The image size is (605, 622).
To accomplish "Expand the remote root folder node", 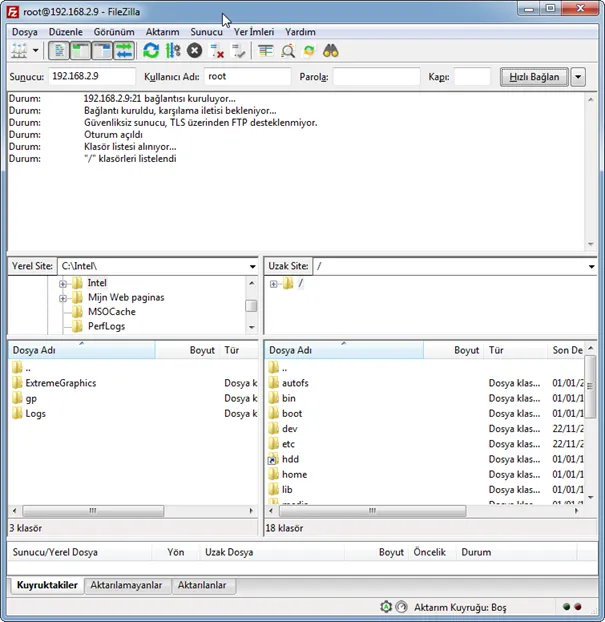I will pyautogui.click(x=273, y=284).
